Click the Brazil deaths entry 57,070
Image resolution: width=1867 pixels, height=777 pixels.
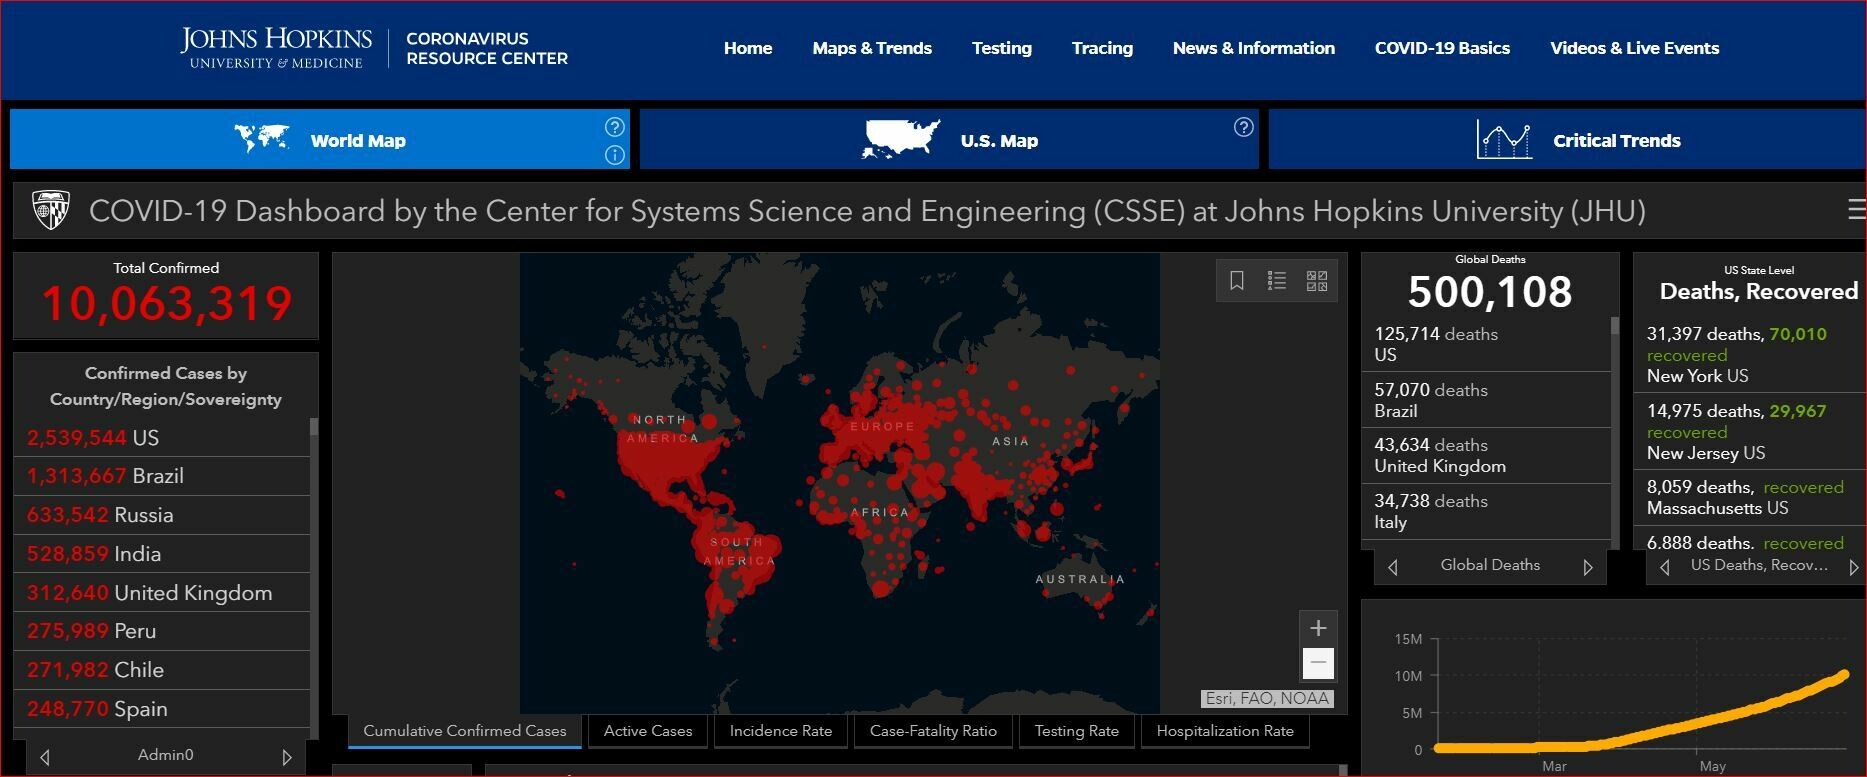click(x=1486, y=400)
